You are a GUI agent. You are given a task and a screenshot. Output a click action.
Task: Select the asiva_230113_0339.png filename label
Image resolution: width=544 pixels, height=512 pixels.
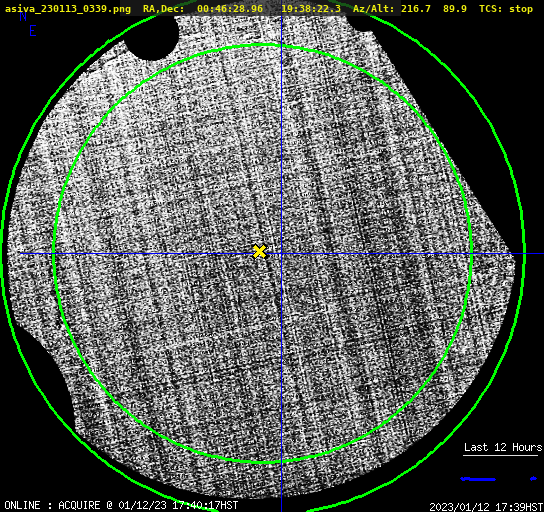[68, 9]
